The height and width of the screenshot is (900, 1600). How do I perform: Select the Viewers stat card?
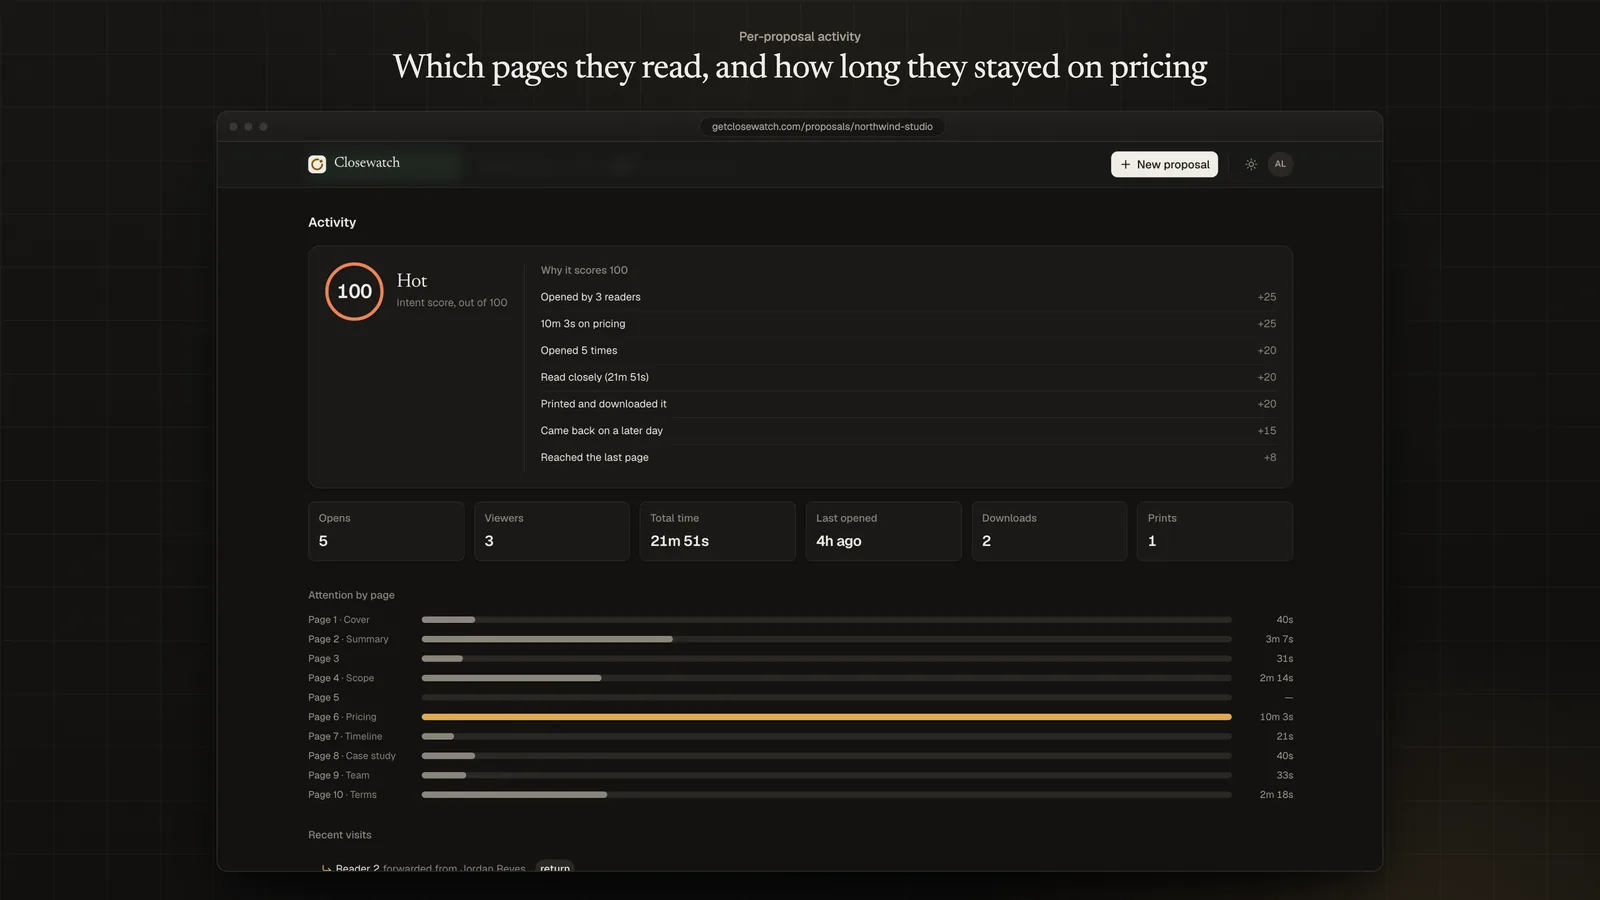pos(552,531)
